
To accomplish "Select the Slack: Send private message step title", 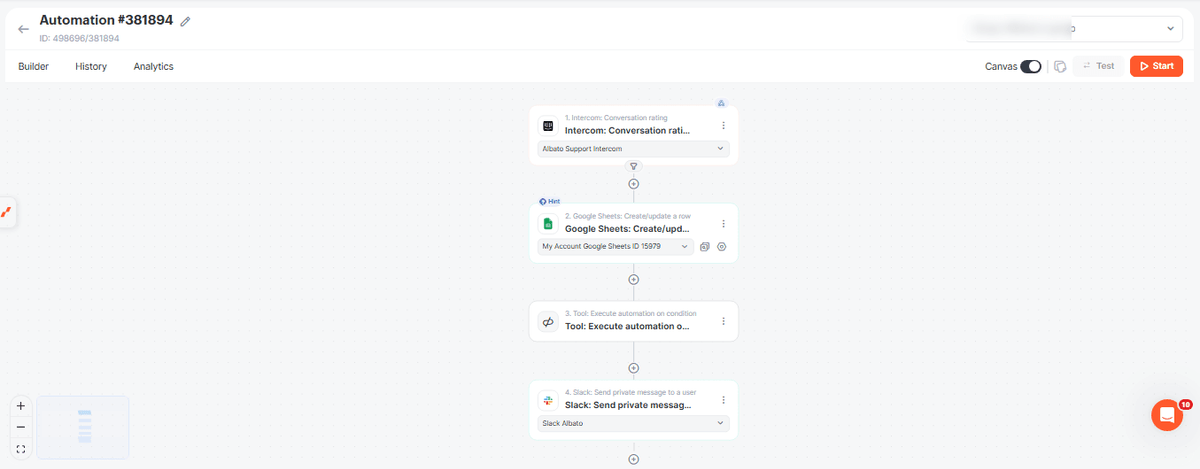I will click(x=627, y=404).
